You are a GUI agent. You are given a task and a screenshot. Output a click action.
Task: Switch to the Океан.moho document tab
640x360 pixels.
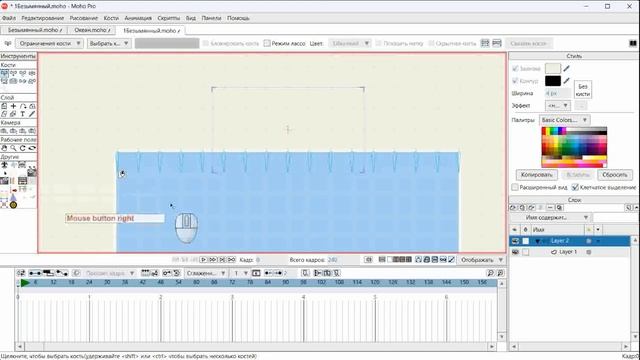(x=91, y=30)
